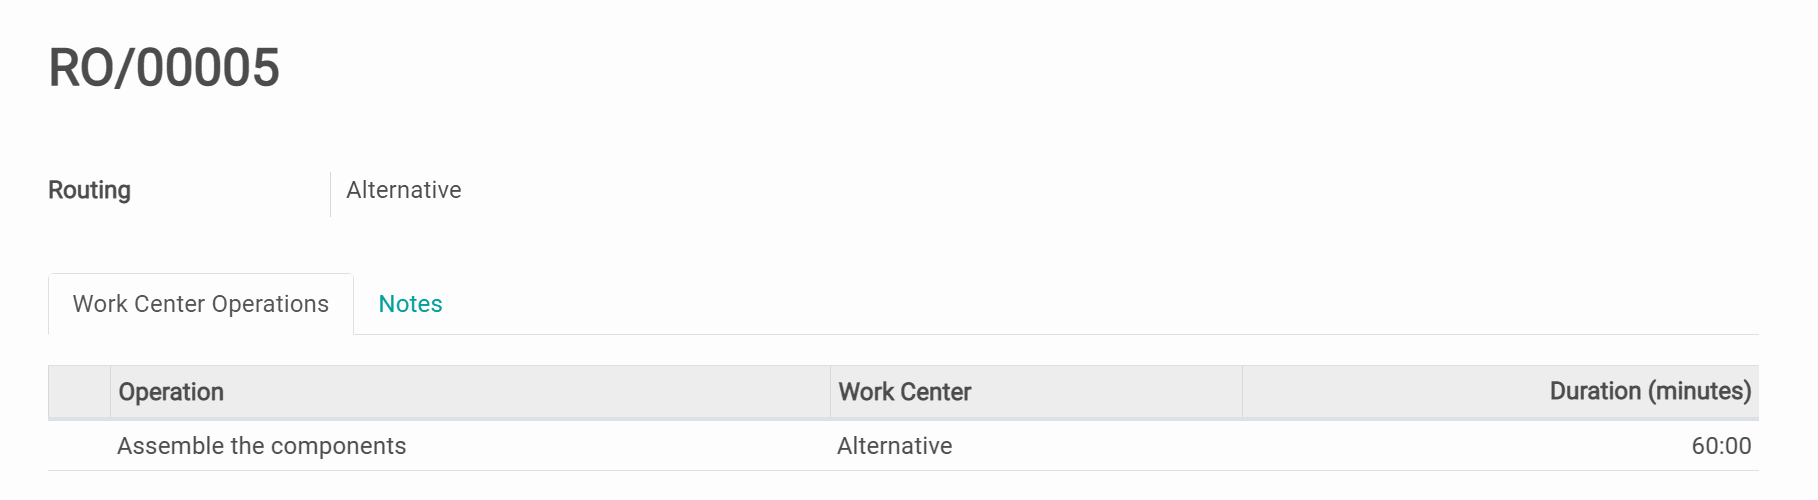Click blank area below the operations table row

coord(900,486)
